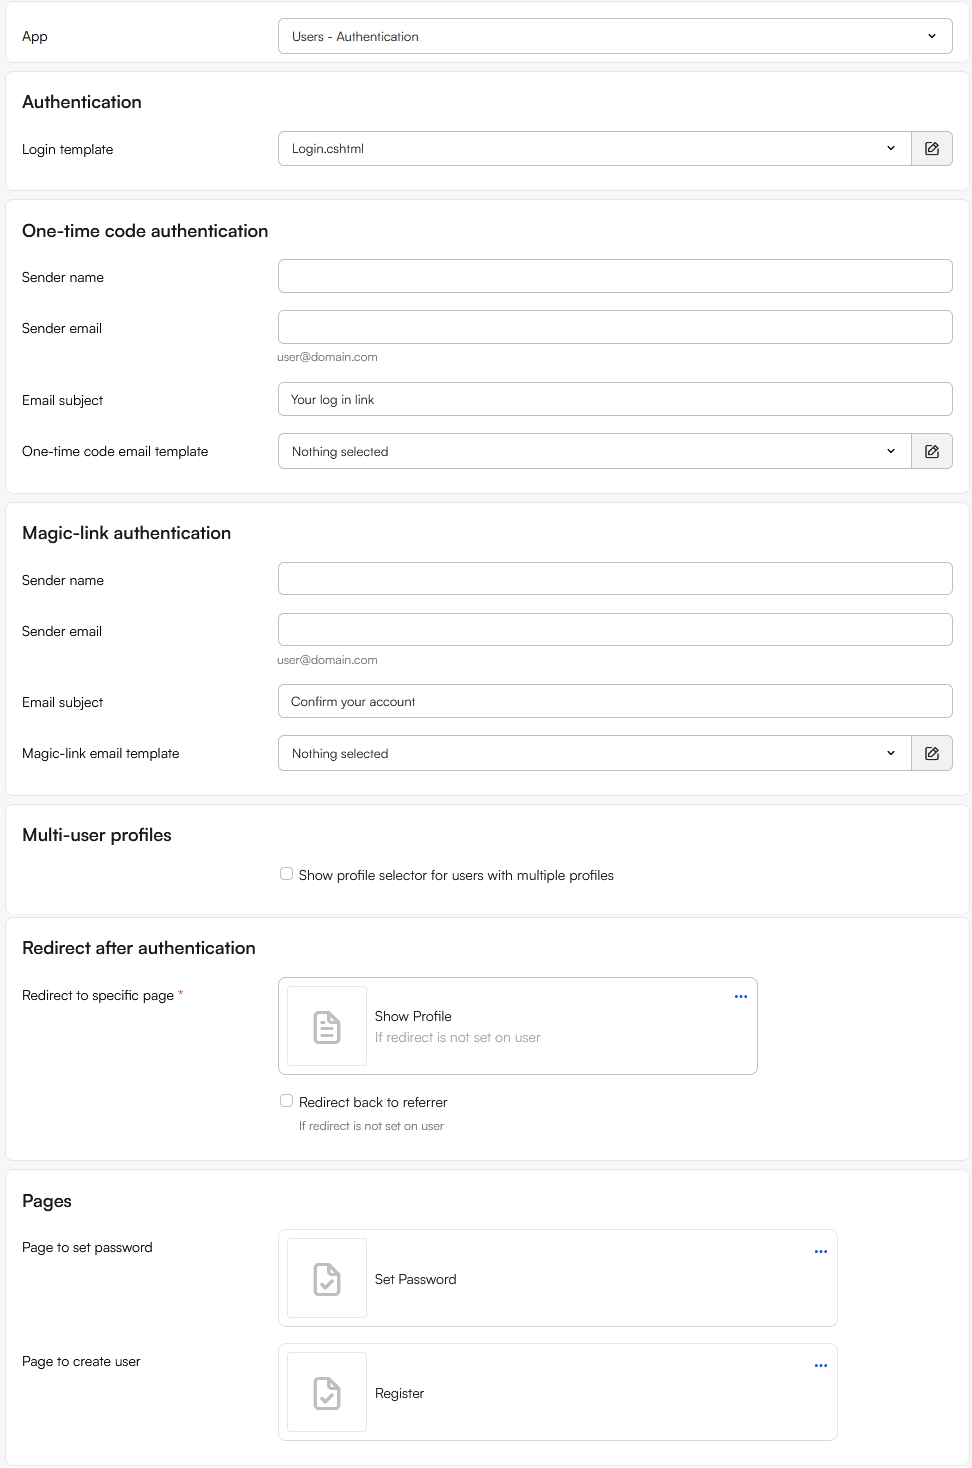Viewport: 972px width, 1468px height.
Task: Edit the magic-link email template
Action: [x=931, y=753]
